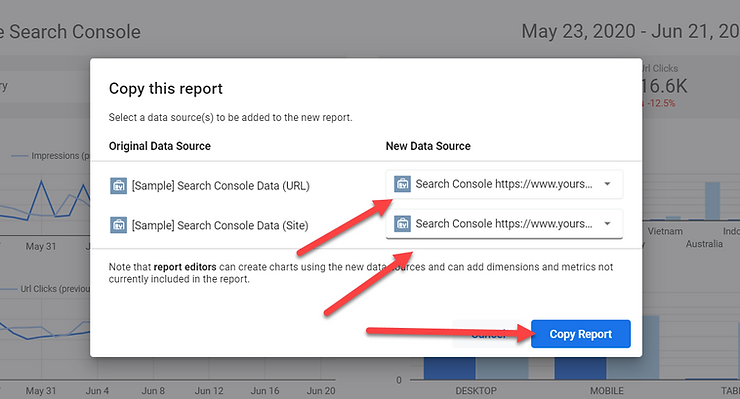This screenshot has width=740, height=399.
Task: Click the DESKTOP bar label in the background chart
Action: (x=476, y=391)
